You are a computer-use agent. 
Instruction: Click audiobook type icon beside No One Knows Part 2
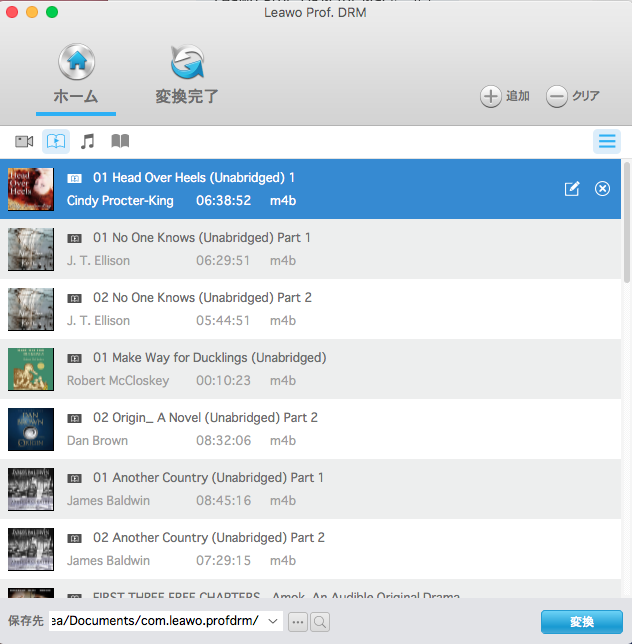pyautogui.click(x=74, y=299)
